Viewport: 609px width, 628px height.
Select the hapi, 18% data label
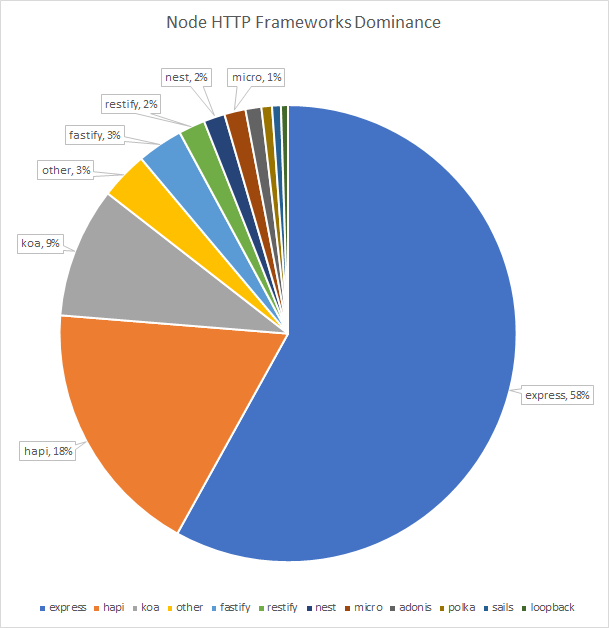pyautogui.click(x=48, y=451)
